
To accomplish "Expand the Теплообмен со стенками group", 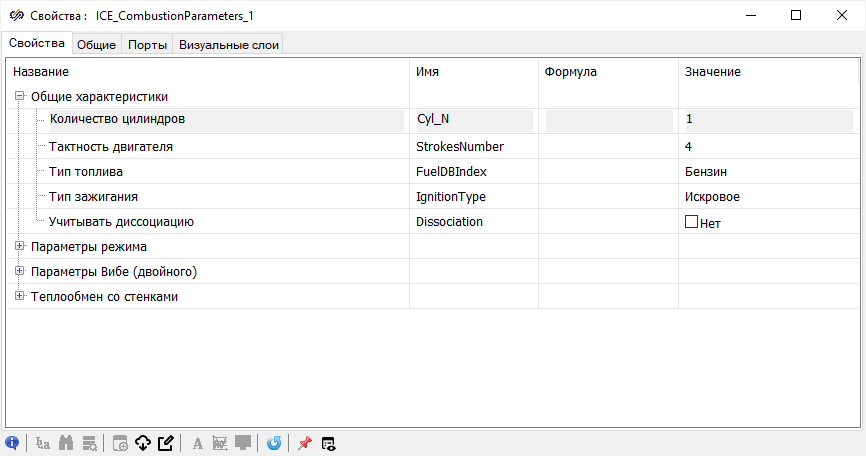I will (x=19, y=296).
